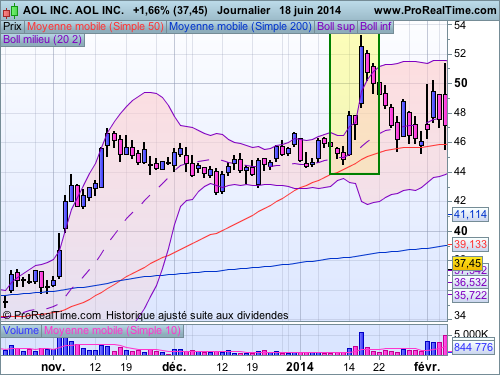Click the purple '35,722' price tag

tap(470, 295)
